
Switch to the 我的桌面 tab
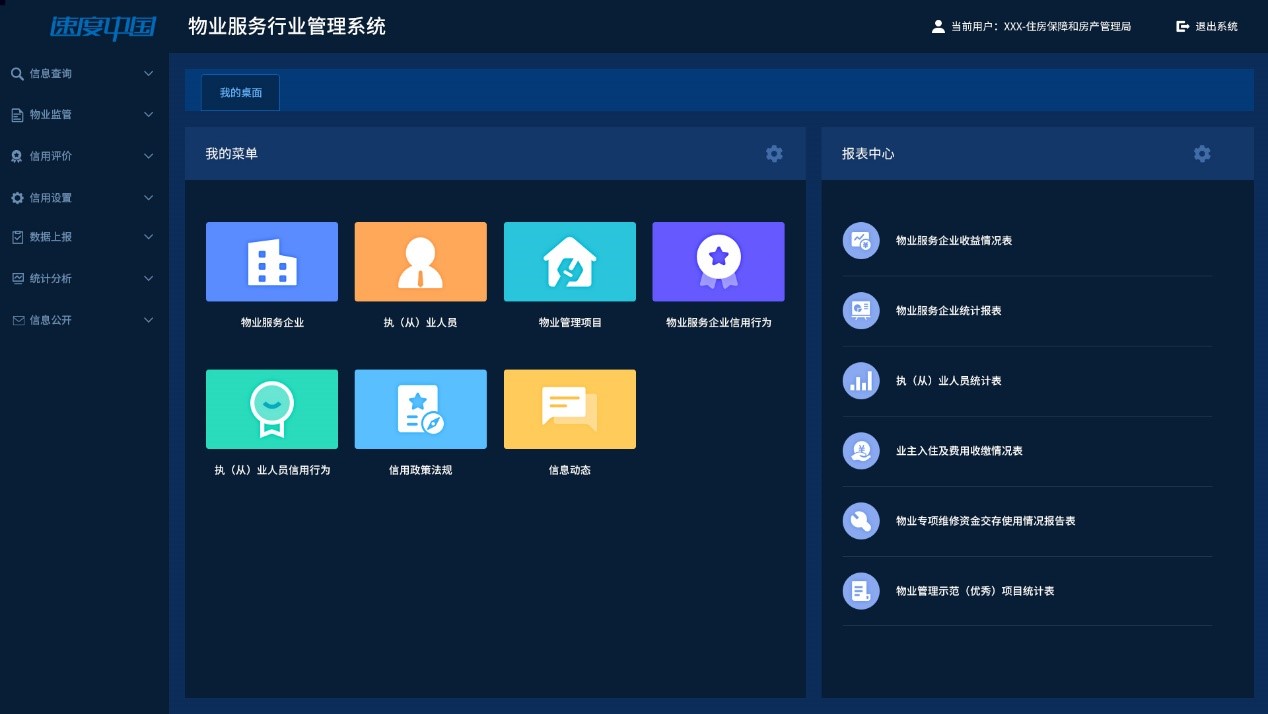click(241, 93)
